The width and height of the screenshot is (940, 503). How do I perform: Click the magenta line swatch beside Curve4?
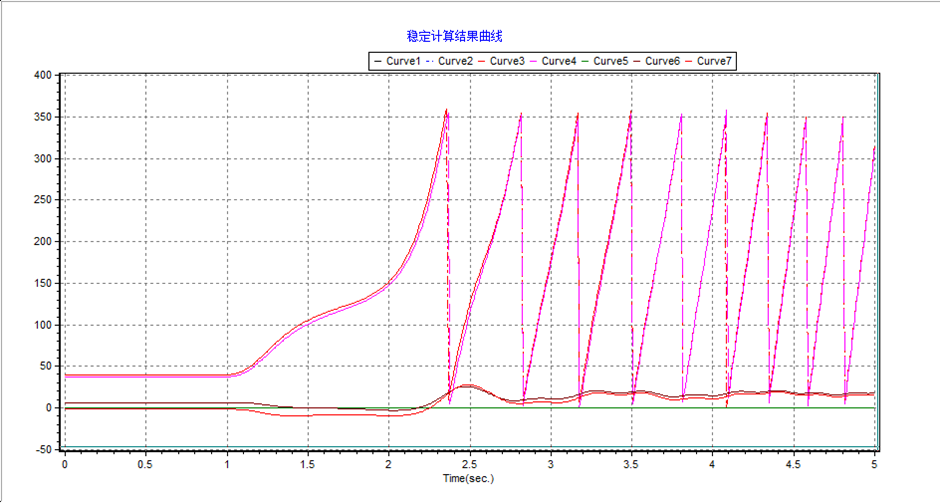(x=532, y=61)
